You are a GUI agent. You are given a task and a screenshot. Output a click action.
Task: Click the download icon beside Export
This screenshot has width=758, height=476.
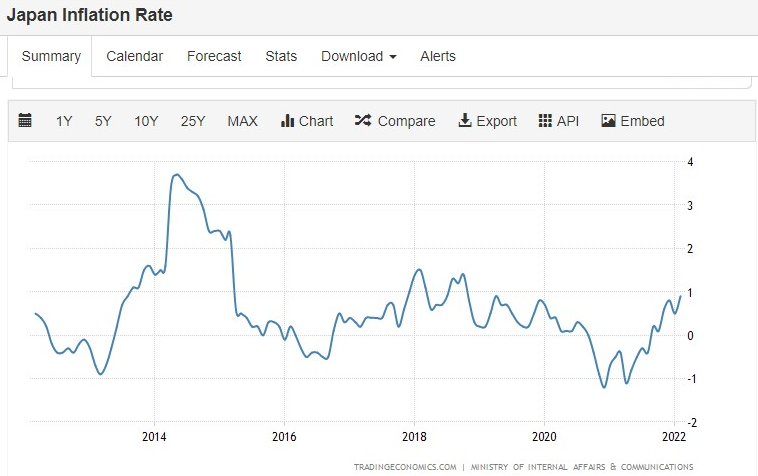coord(465,120)
